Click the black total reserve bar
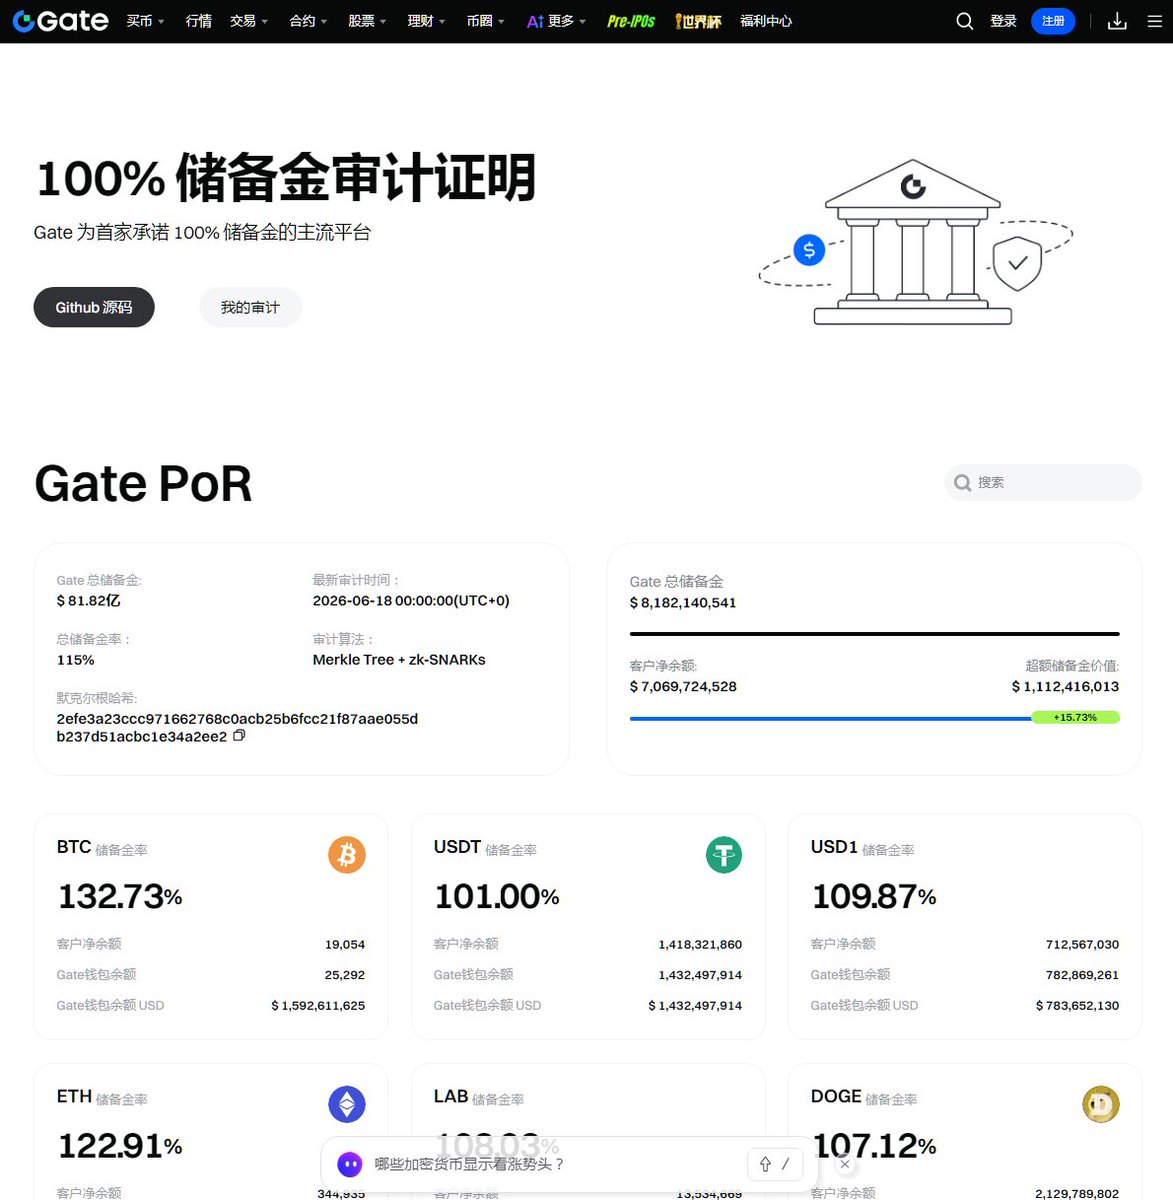 (x=874, y=633)
